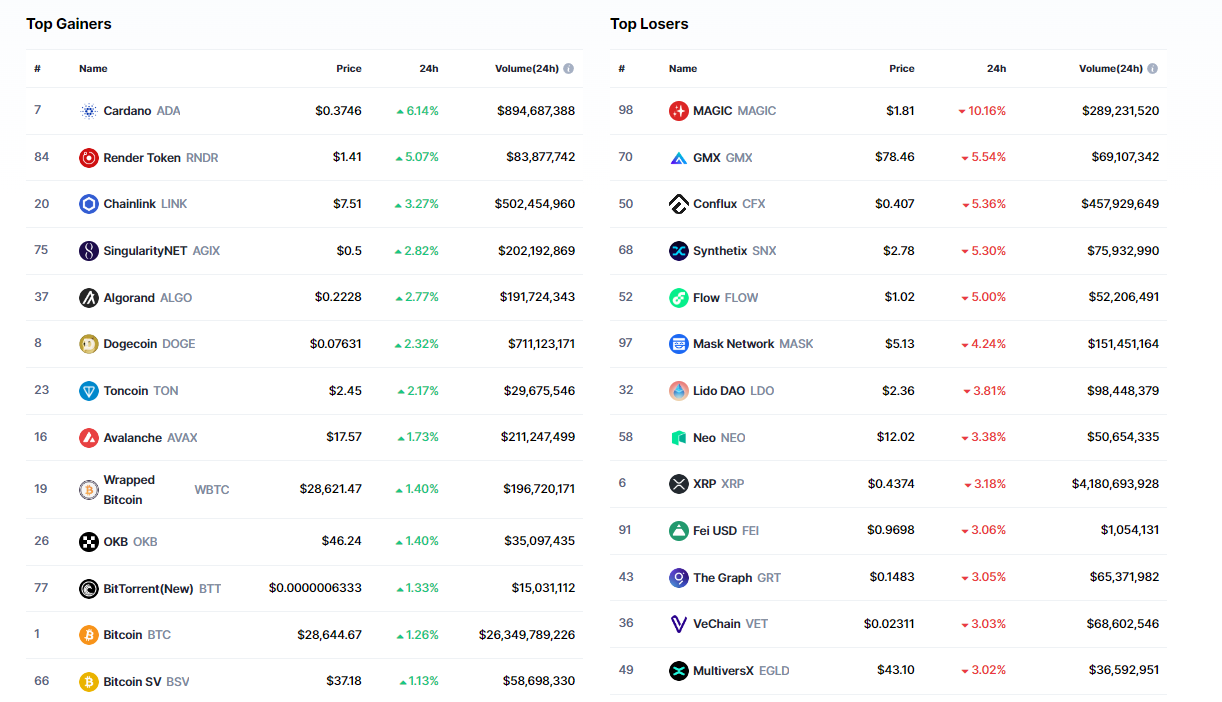Screen dimensions: 1222x702
Task: Click the Render Token red logo icon
Action: pyautogui.click(x=89, y=158)
